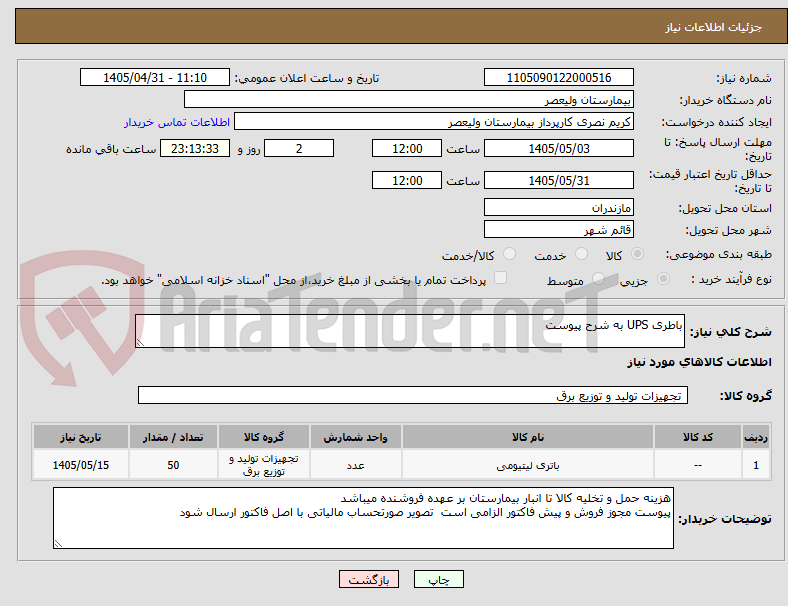Click the city field قائم شهر
The height and width of the screenshot is (606, 788).
(x=559, y=229)
